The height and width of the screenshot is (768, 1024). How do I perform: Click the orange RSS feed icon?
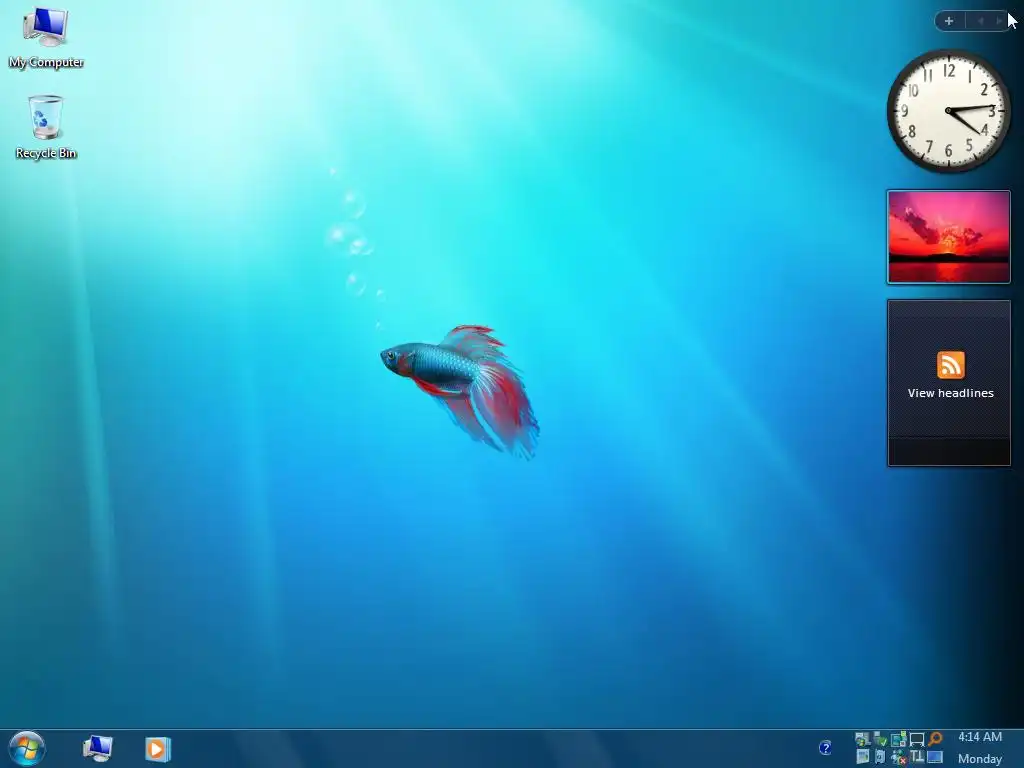tap(950, 365)
